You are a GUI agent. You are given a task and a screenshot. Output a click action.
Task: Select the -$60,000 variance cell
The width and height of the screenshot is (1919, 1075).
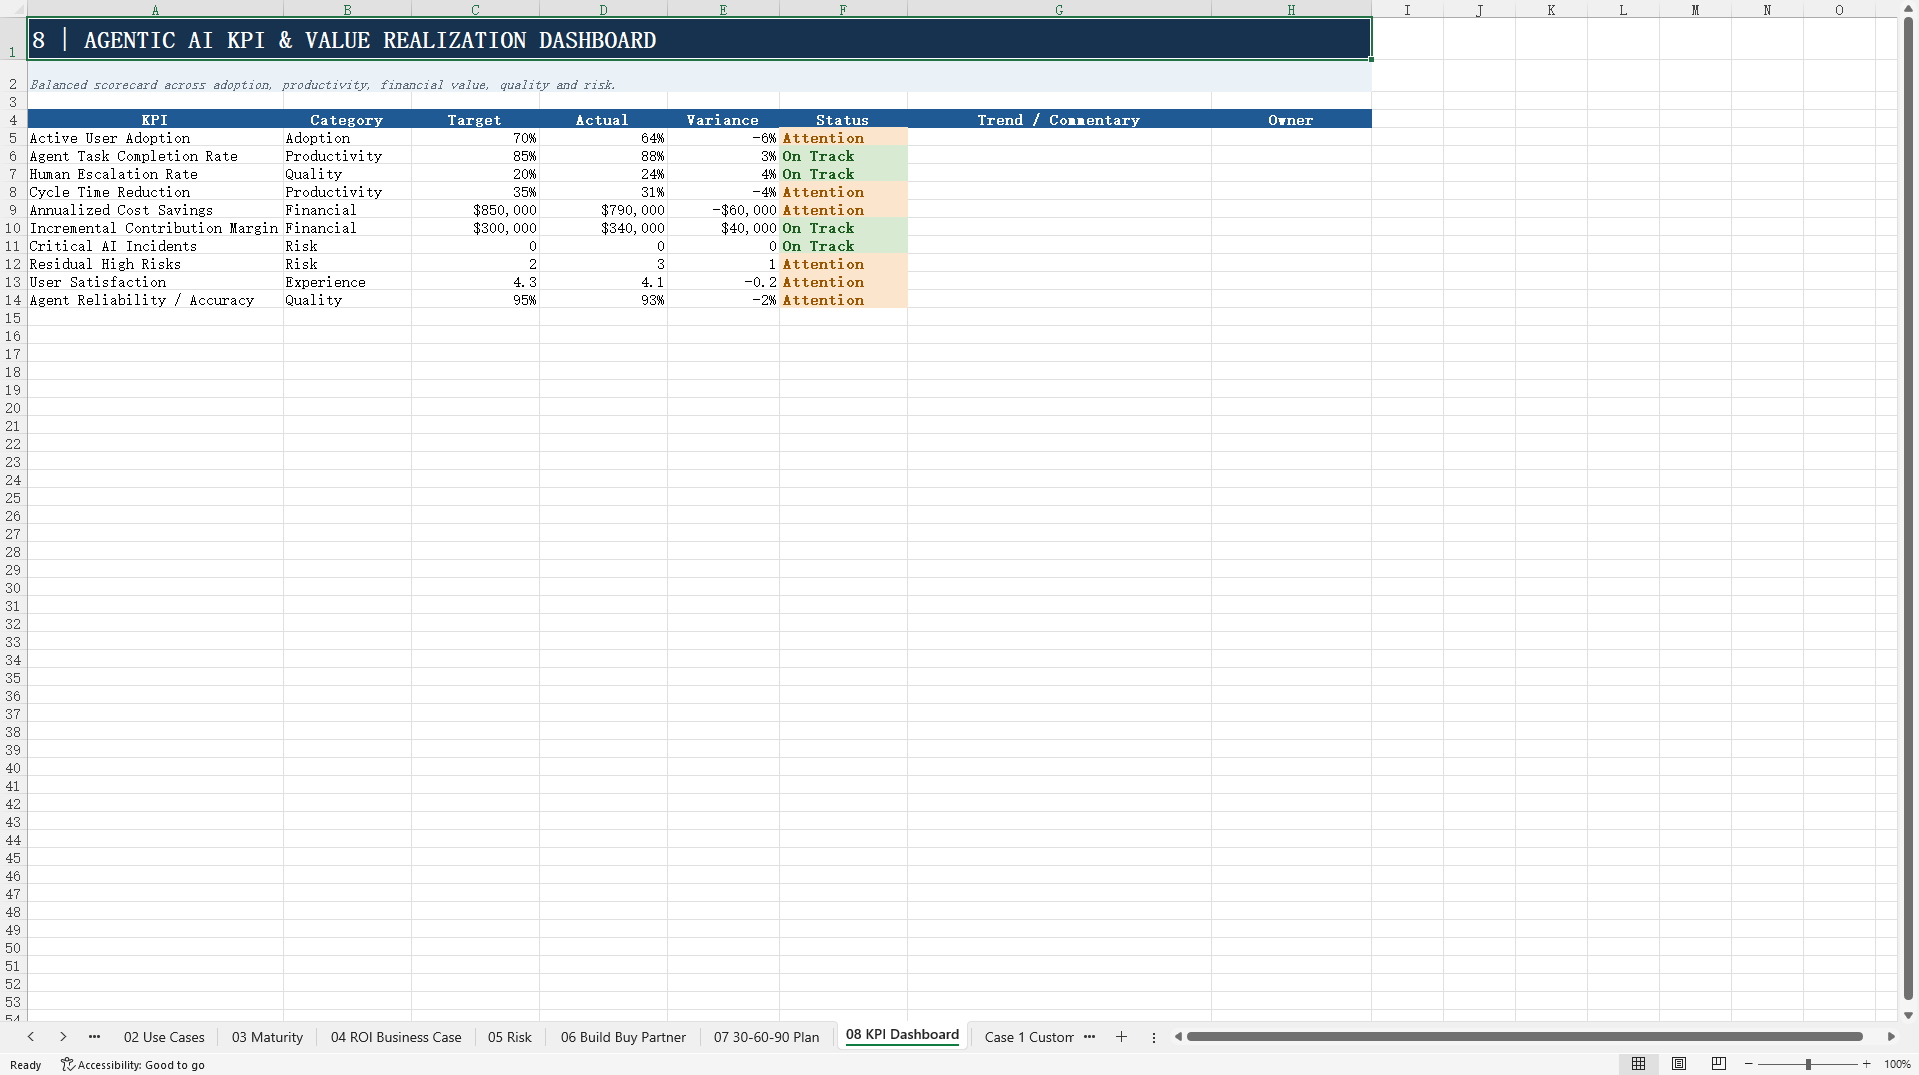(x=723, y=210)
